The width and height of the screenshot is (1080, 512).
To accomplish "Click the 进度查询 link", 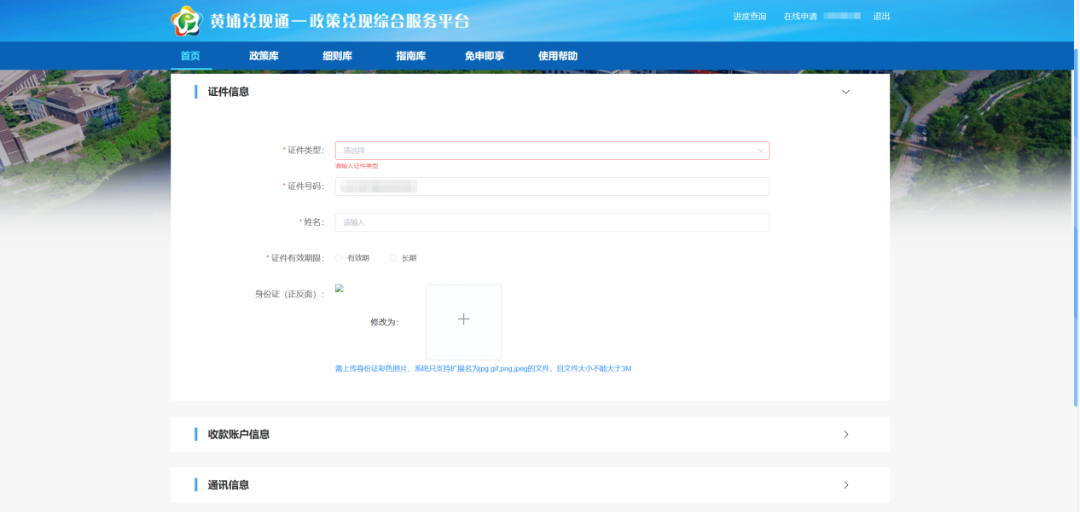I will coord(749,16).
